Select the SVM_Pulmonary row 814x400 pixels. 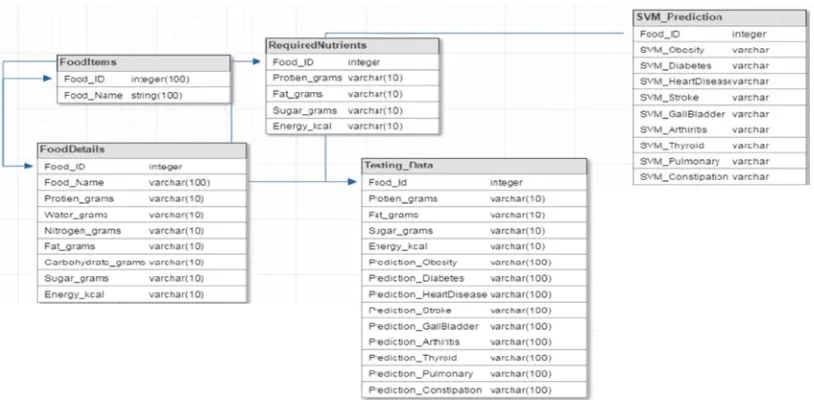click(720, 161)
